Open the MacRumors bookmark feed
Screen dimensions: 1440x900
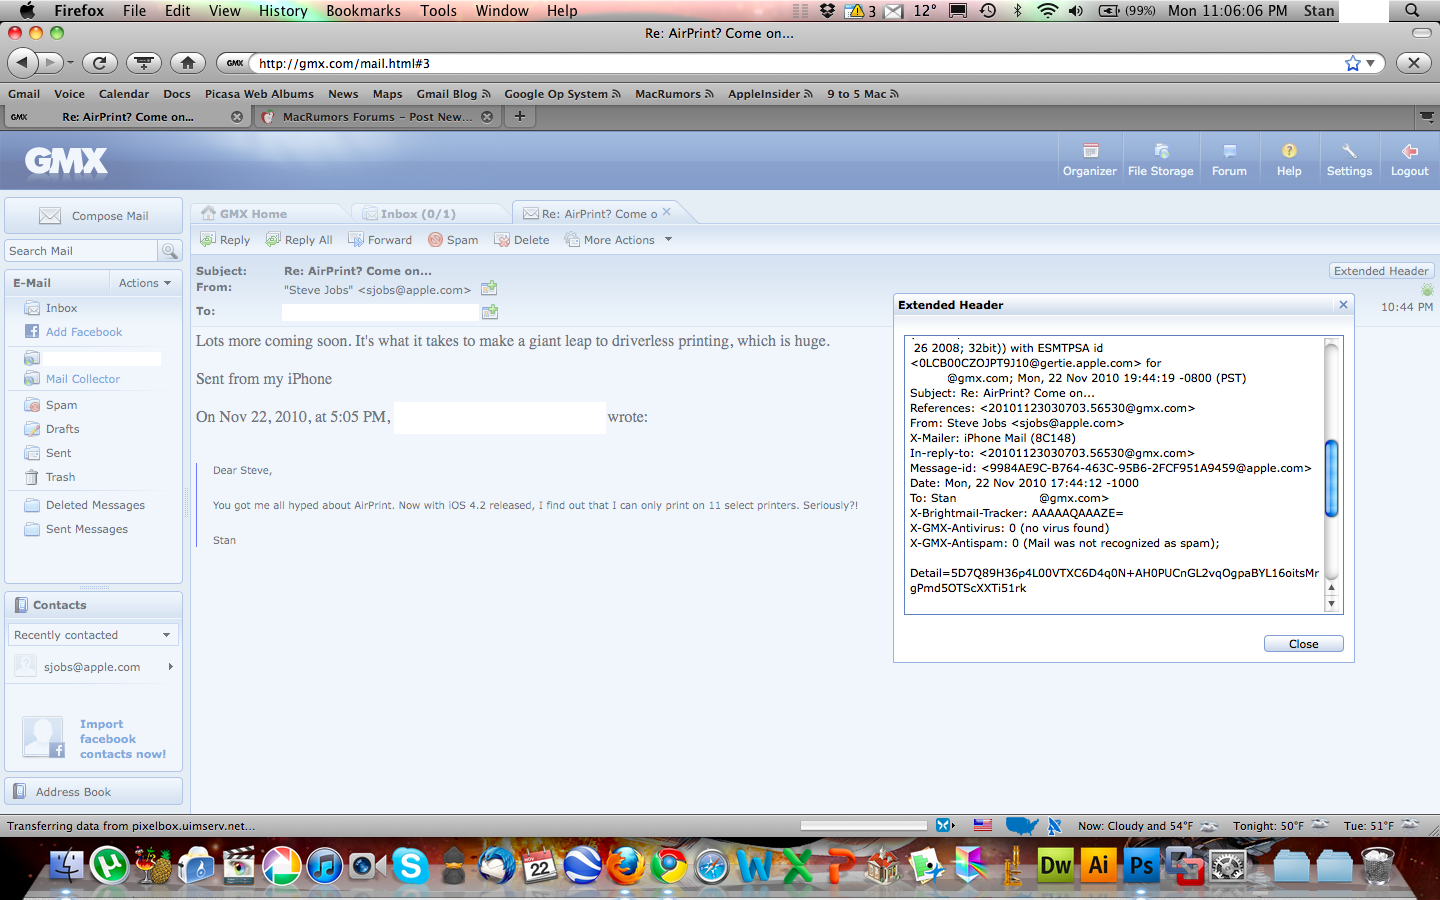coord(674,94)
